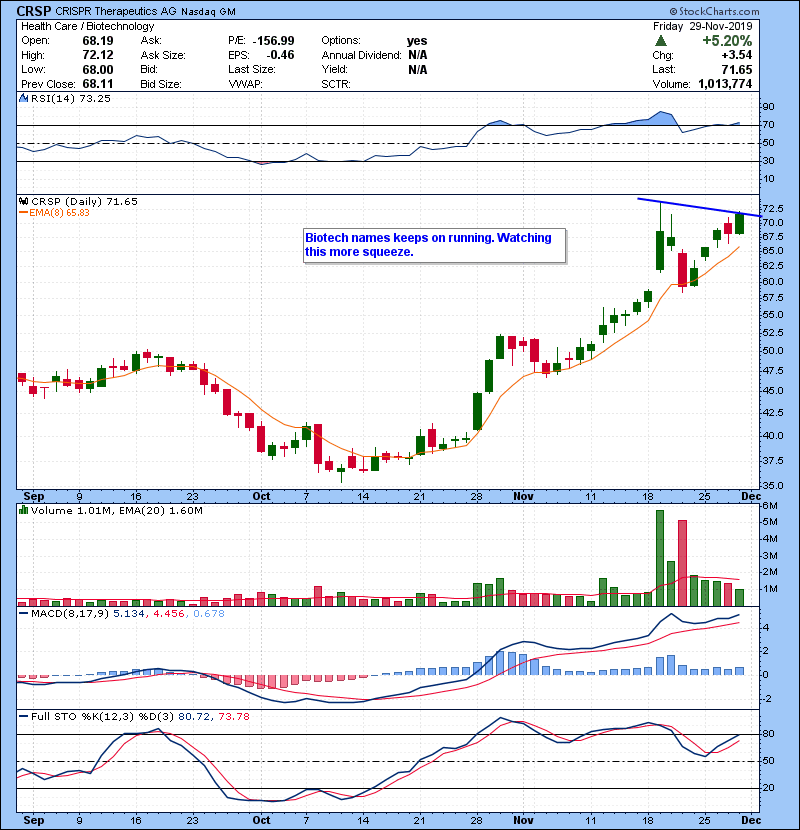The height and width of the screenshot is (830, 800).
Task: Click the MACD(8,17,9) indicator label
Action: 70,614
